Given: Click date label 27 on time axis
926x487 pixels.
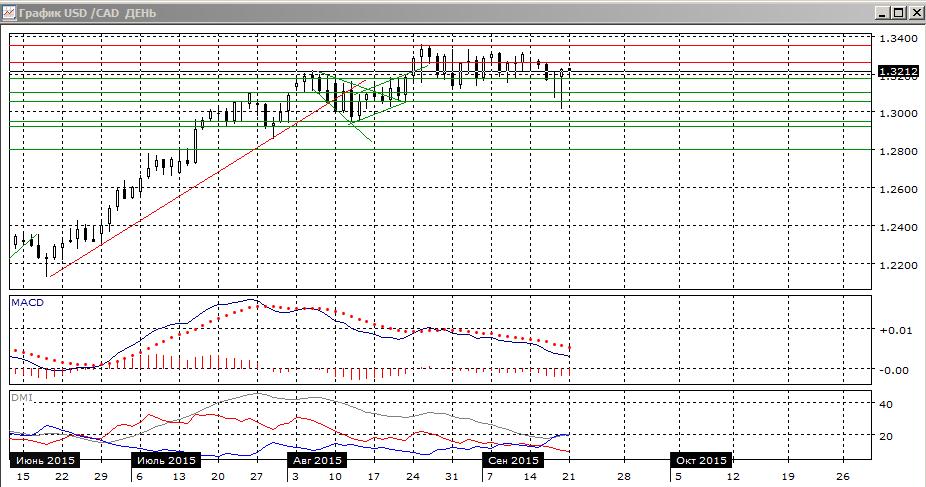Looking at the screenshot, I should coord(256,477).
